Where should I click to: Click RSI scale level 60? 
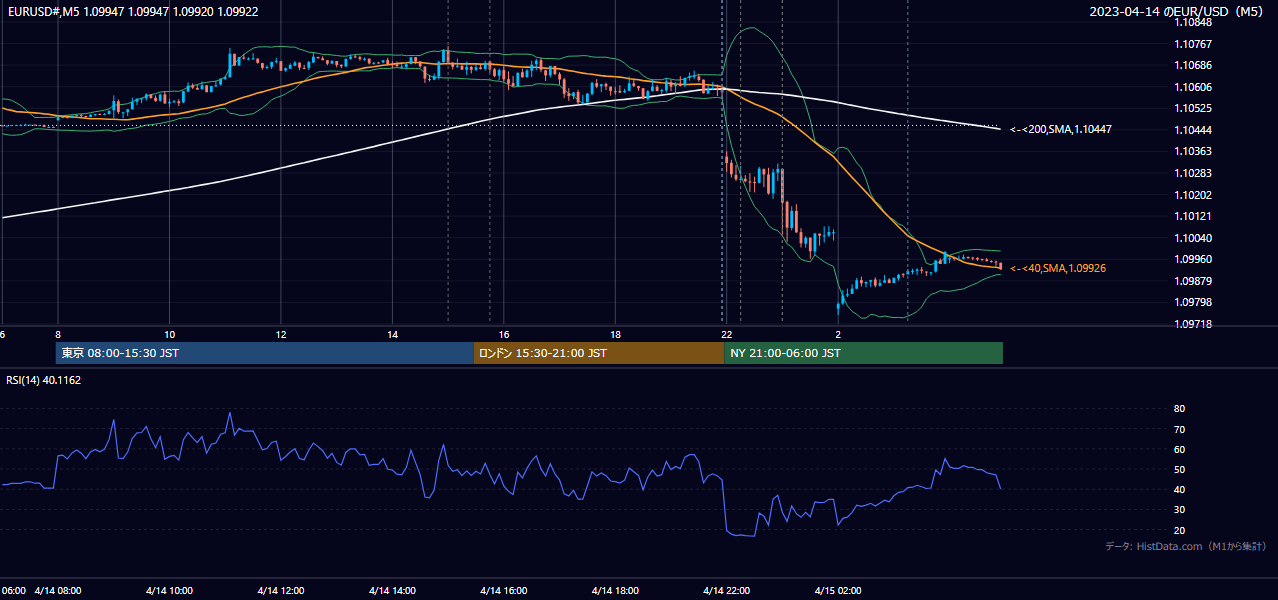tap(1179, 449)
